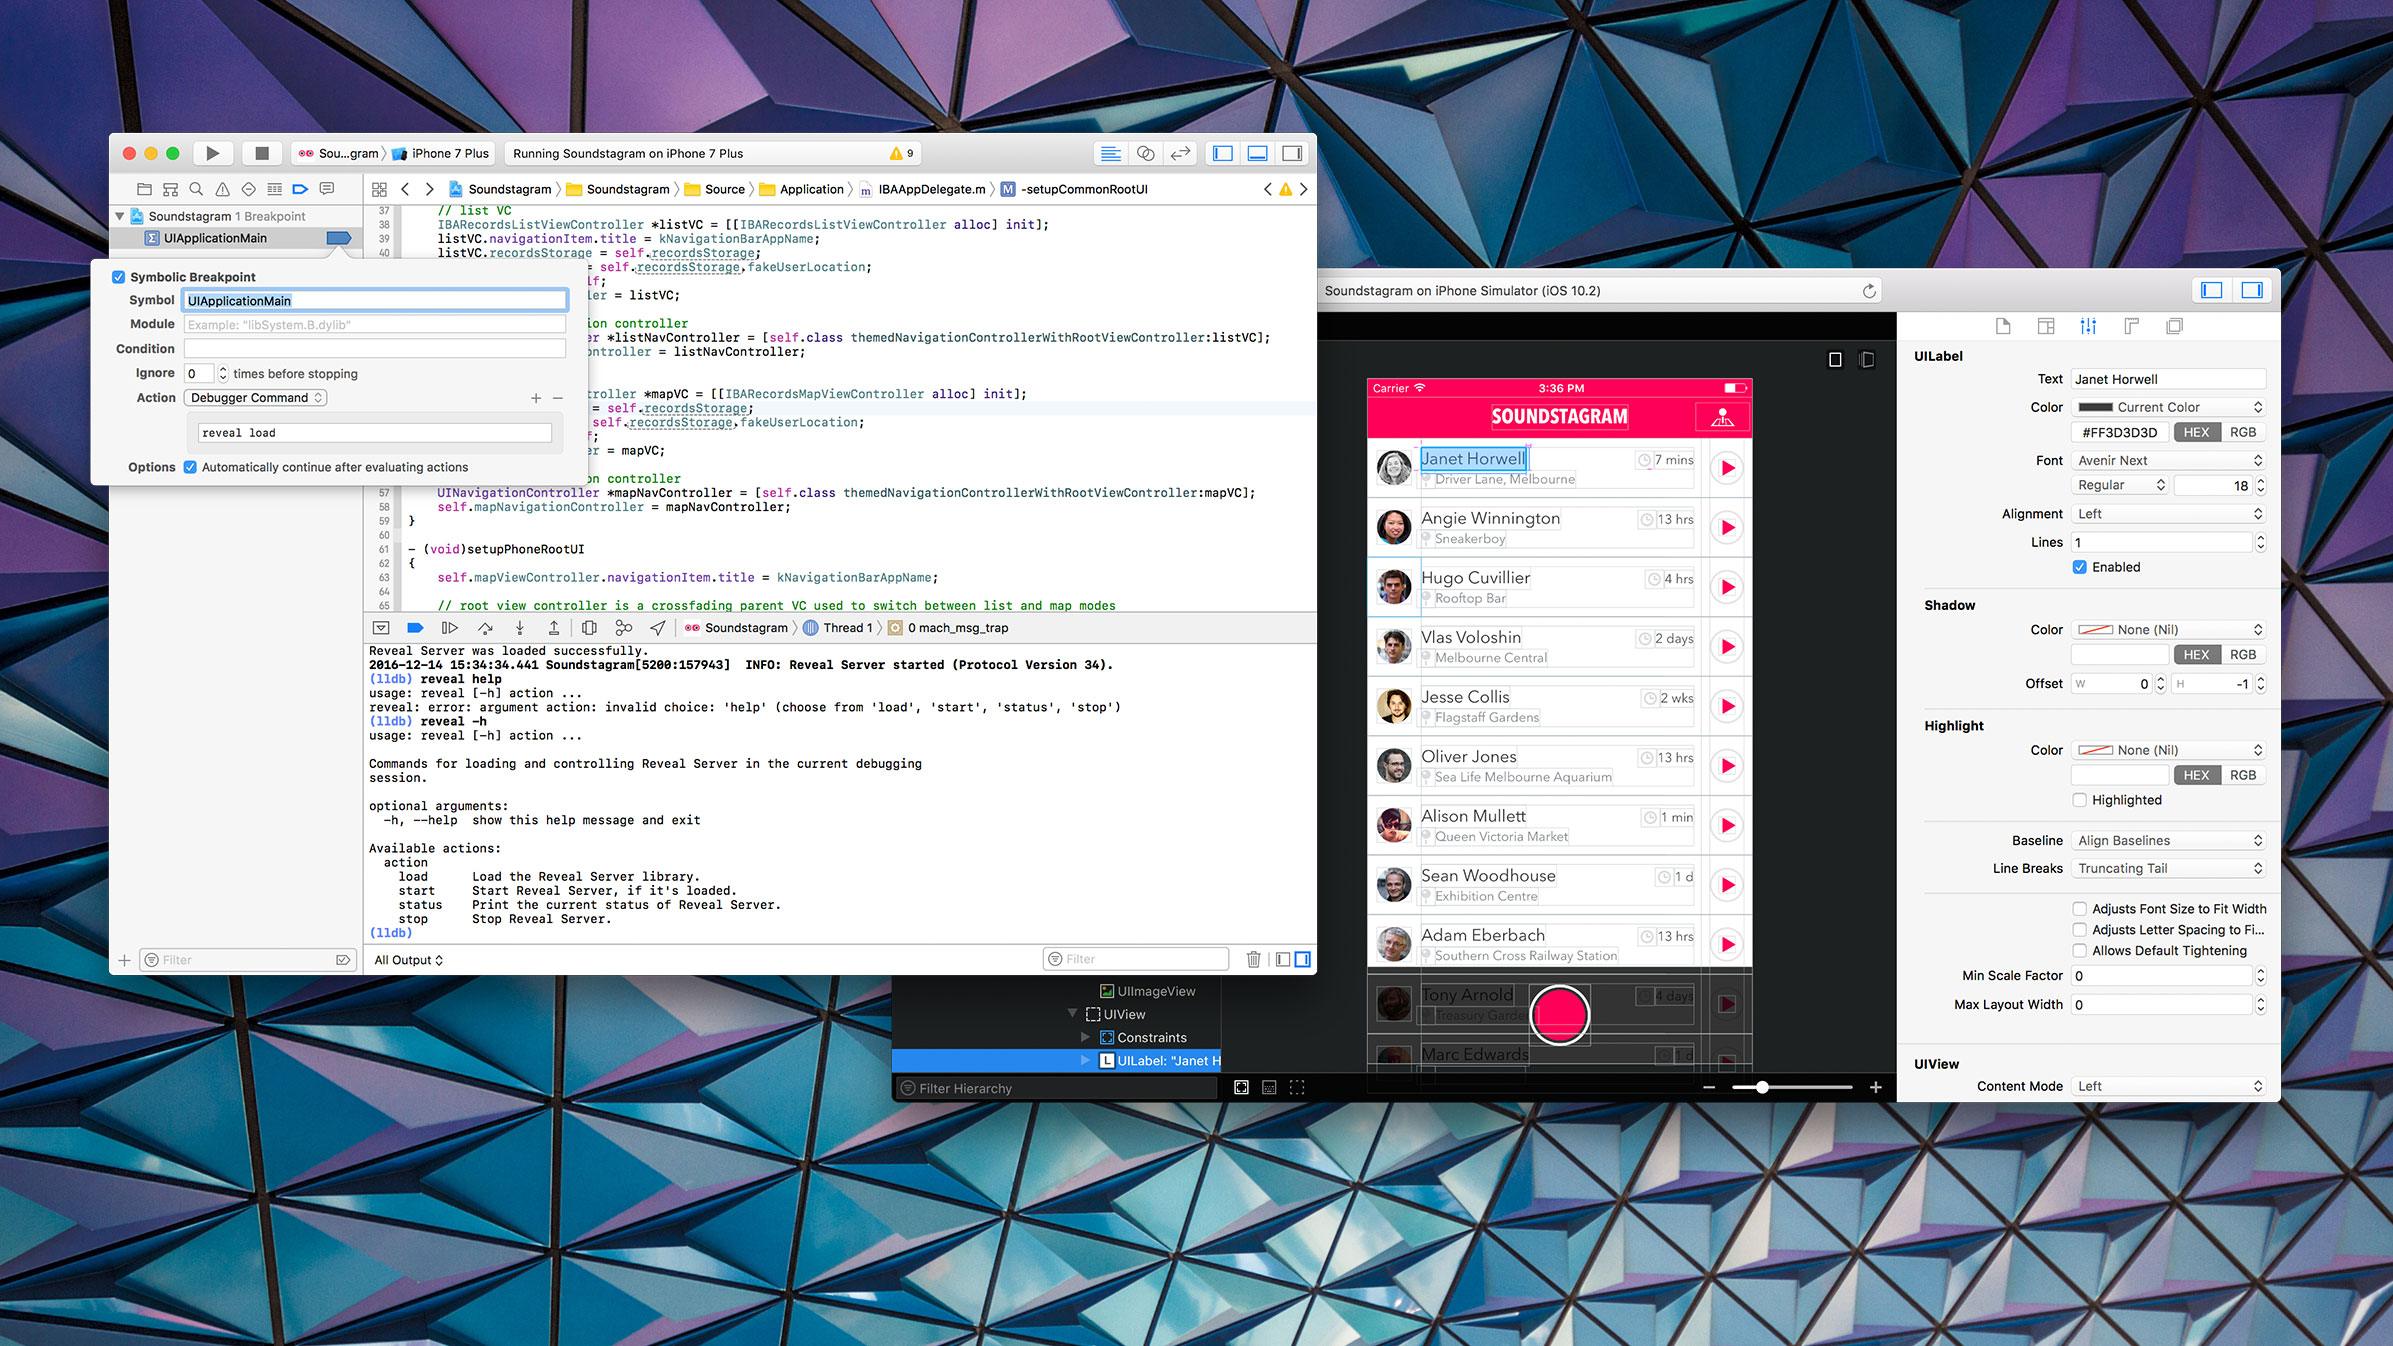This screenshot has width=2393, height=1346.
Task: Select the Source folder in jump bar
Action: pyautogui.click(x=715, y=189)
